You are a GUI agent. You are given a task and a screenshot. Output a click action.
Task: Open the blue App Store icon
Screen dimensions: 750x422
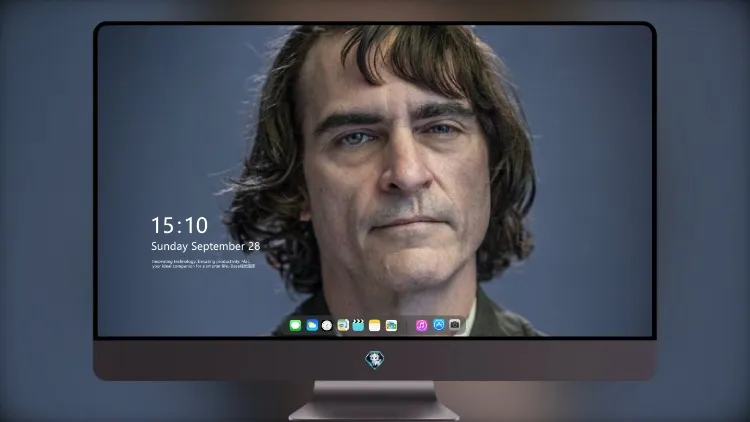[x=439, y=325]
